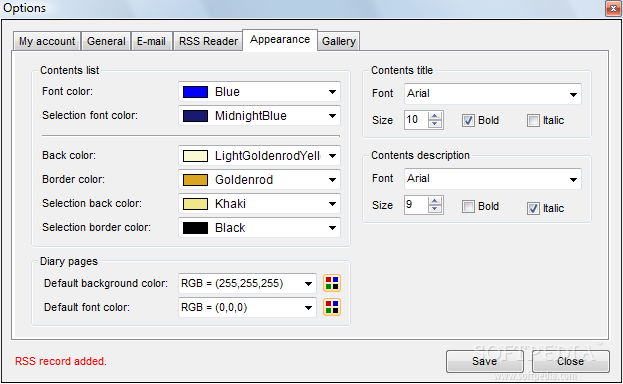Expand the Selection font color MidnightBlue dropdown

coord(259,116)
